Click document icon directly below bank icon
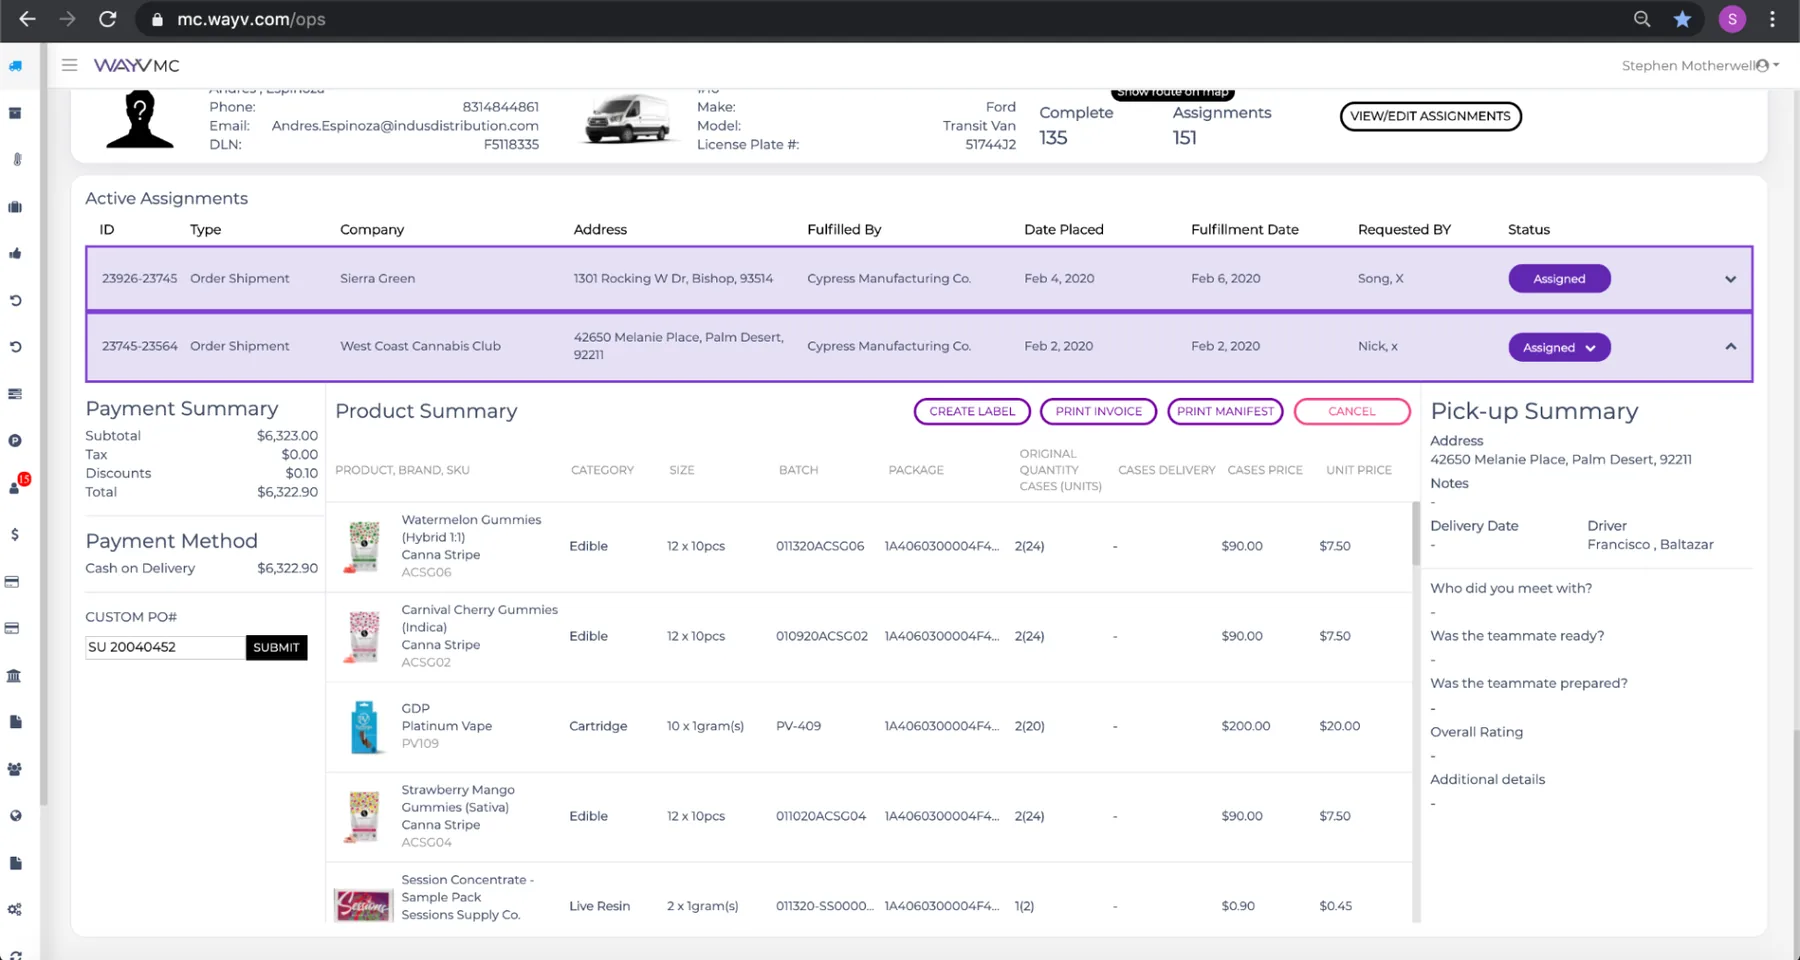This screenshot has width=1800, height=960. 15,722
